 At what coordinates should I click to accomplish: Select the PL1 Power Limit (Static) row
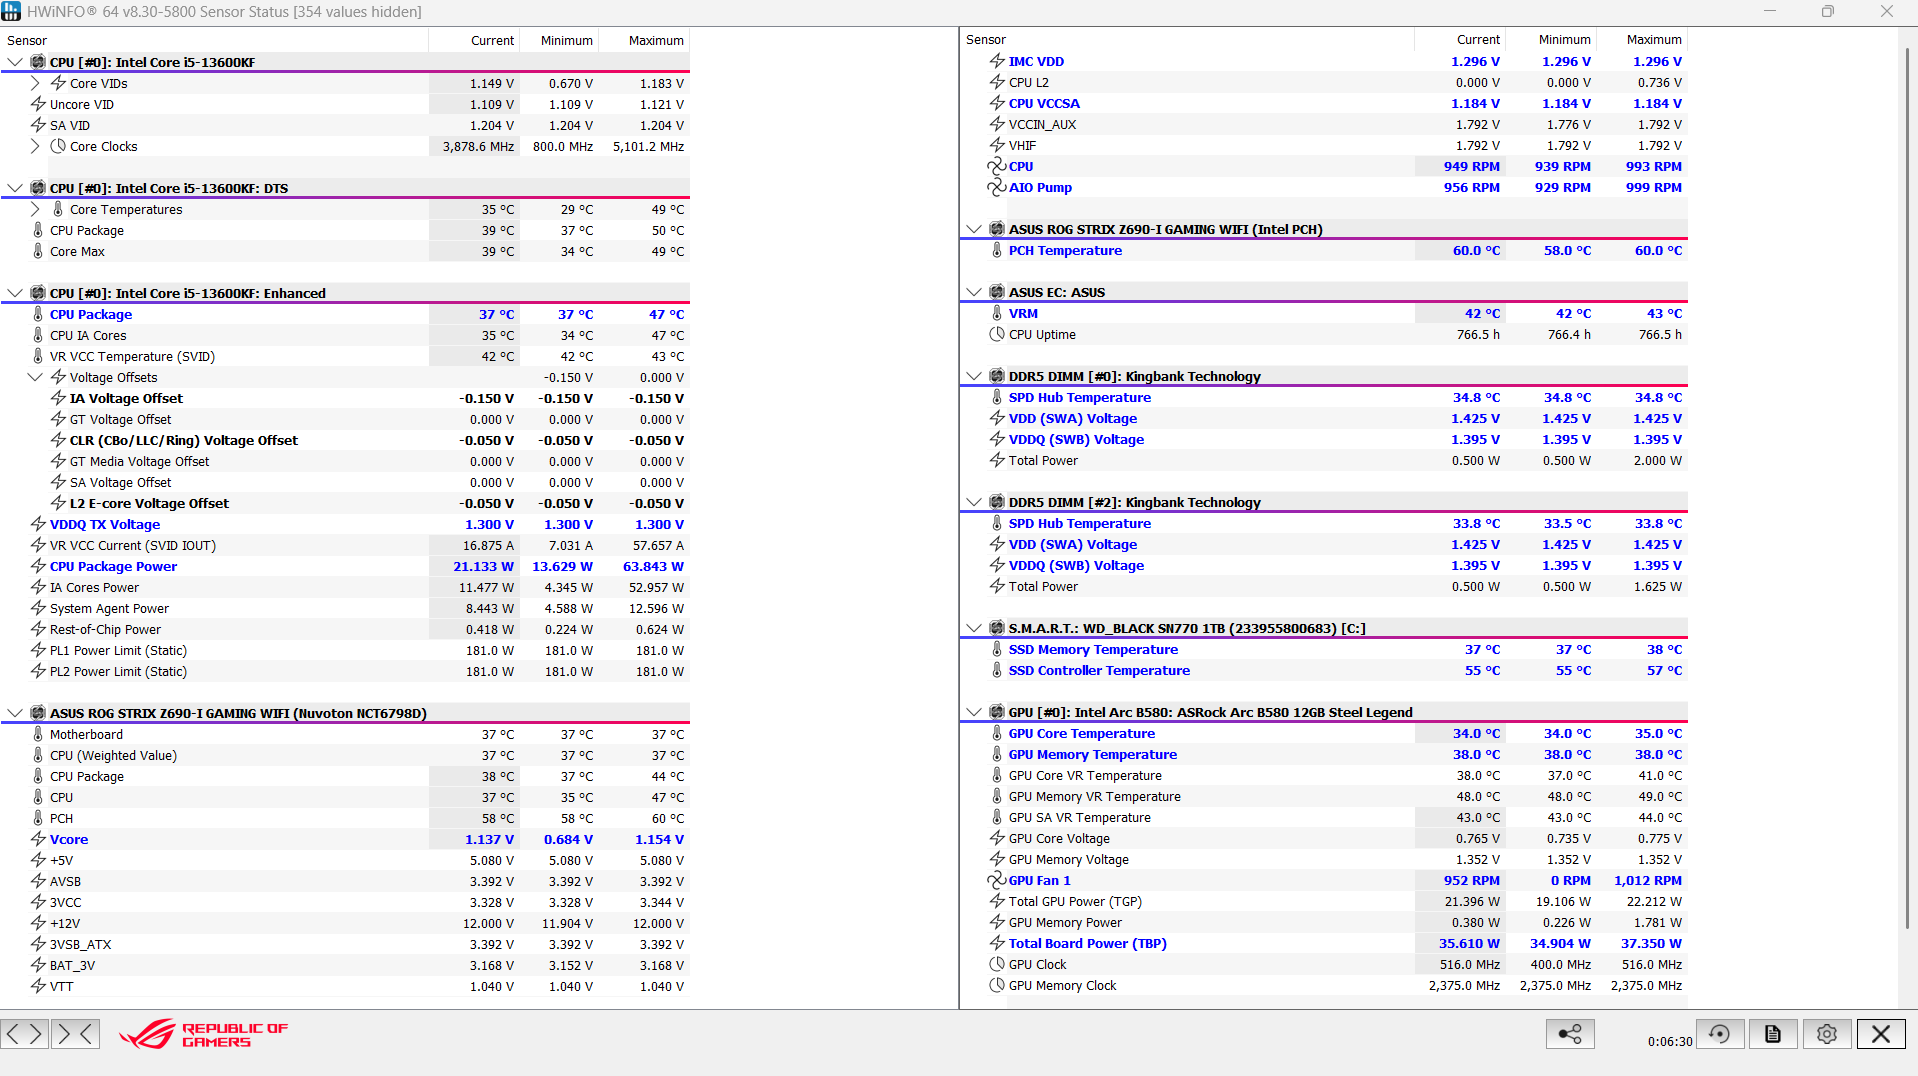point(345,650)
